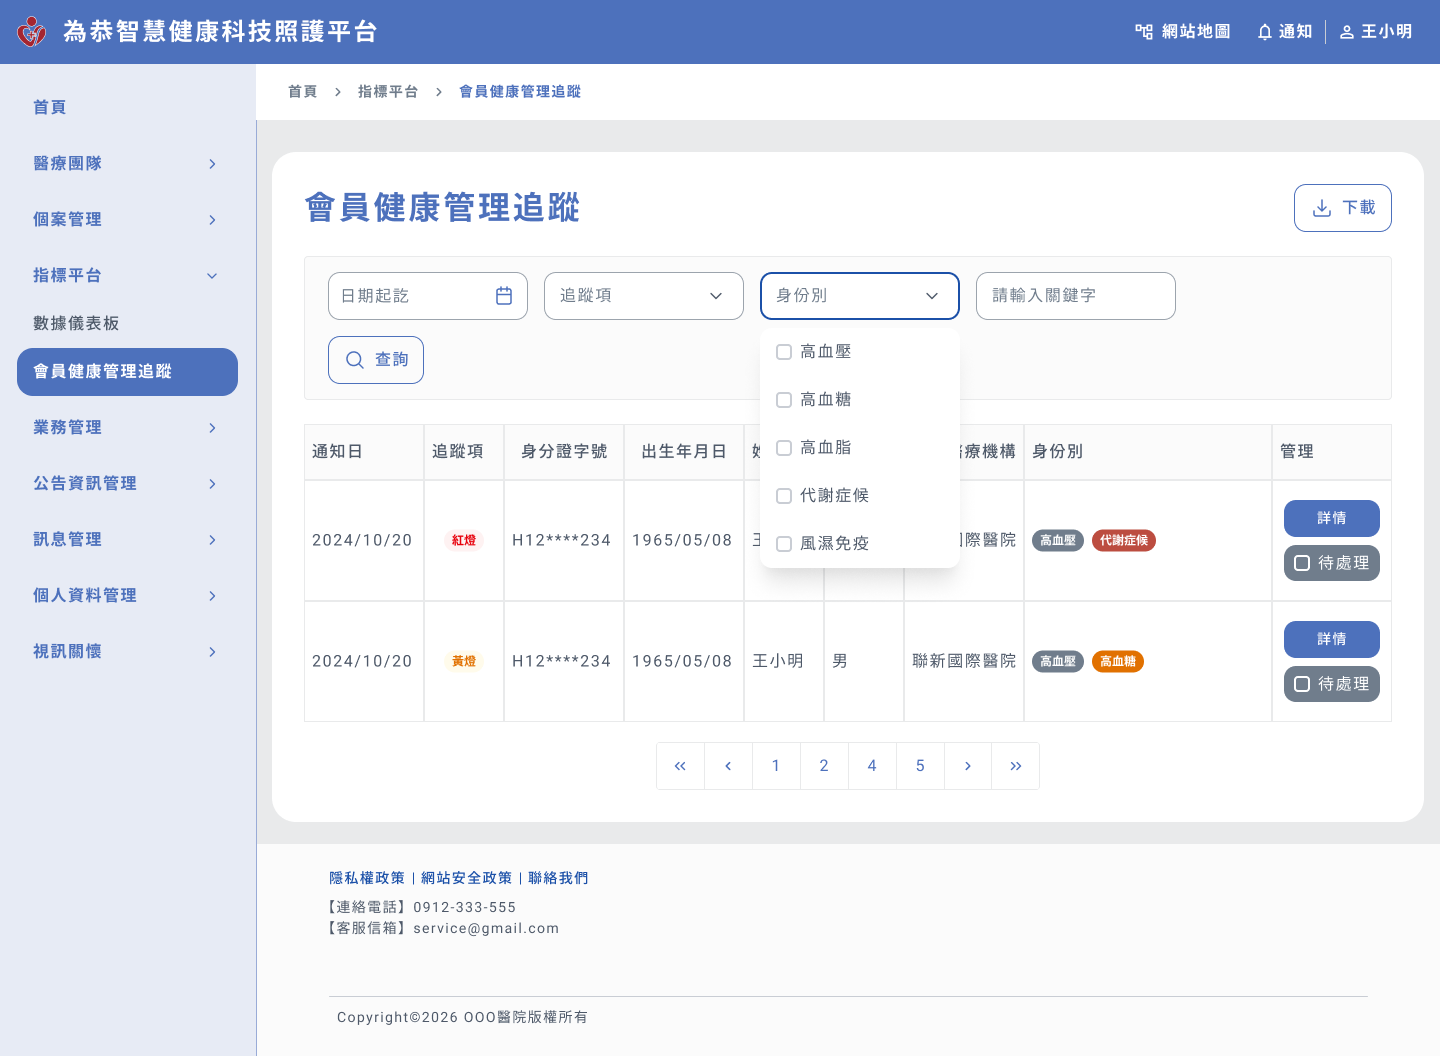Click the user profile icon for 王小明
The width and height of the screenshot is (1440, 1056).
[1347, 32]
